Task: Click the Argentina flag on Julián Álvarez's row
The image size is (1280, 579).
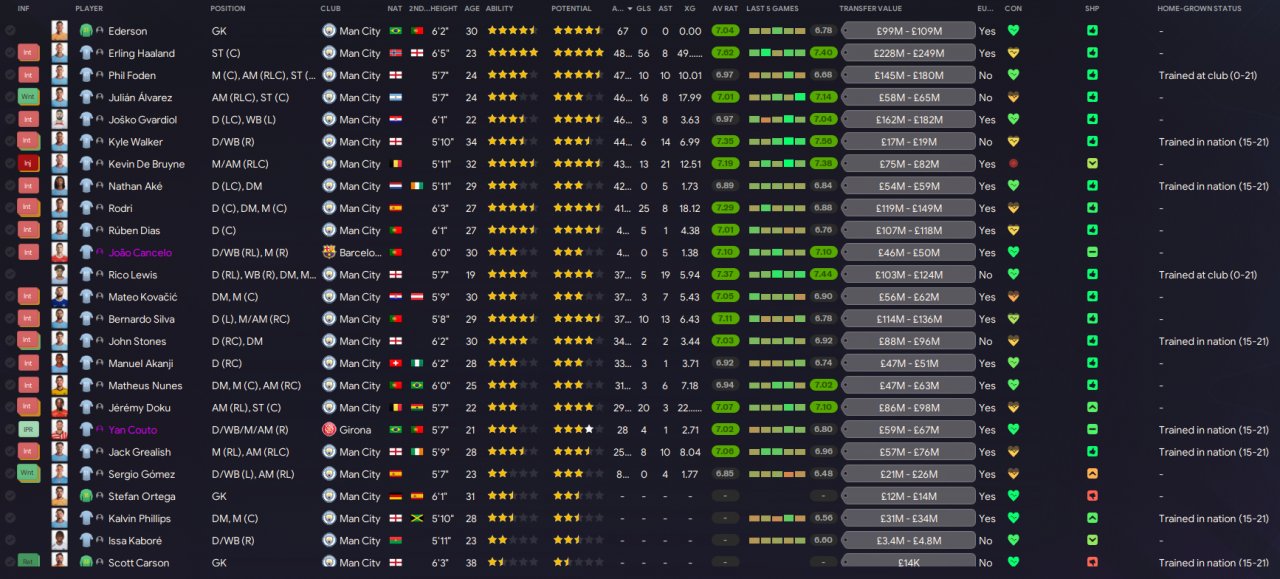Action: (x=395, y=97)
